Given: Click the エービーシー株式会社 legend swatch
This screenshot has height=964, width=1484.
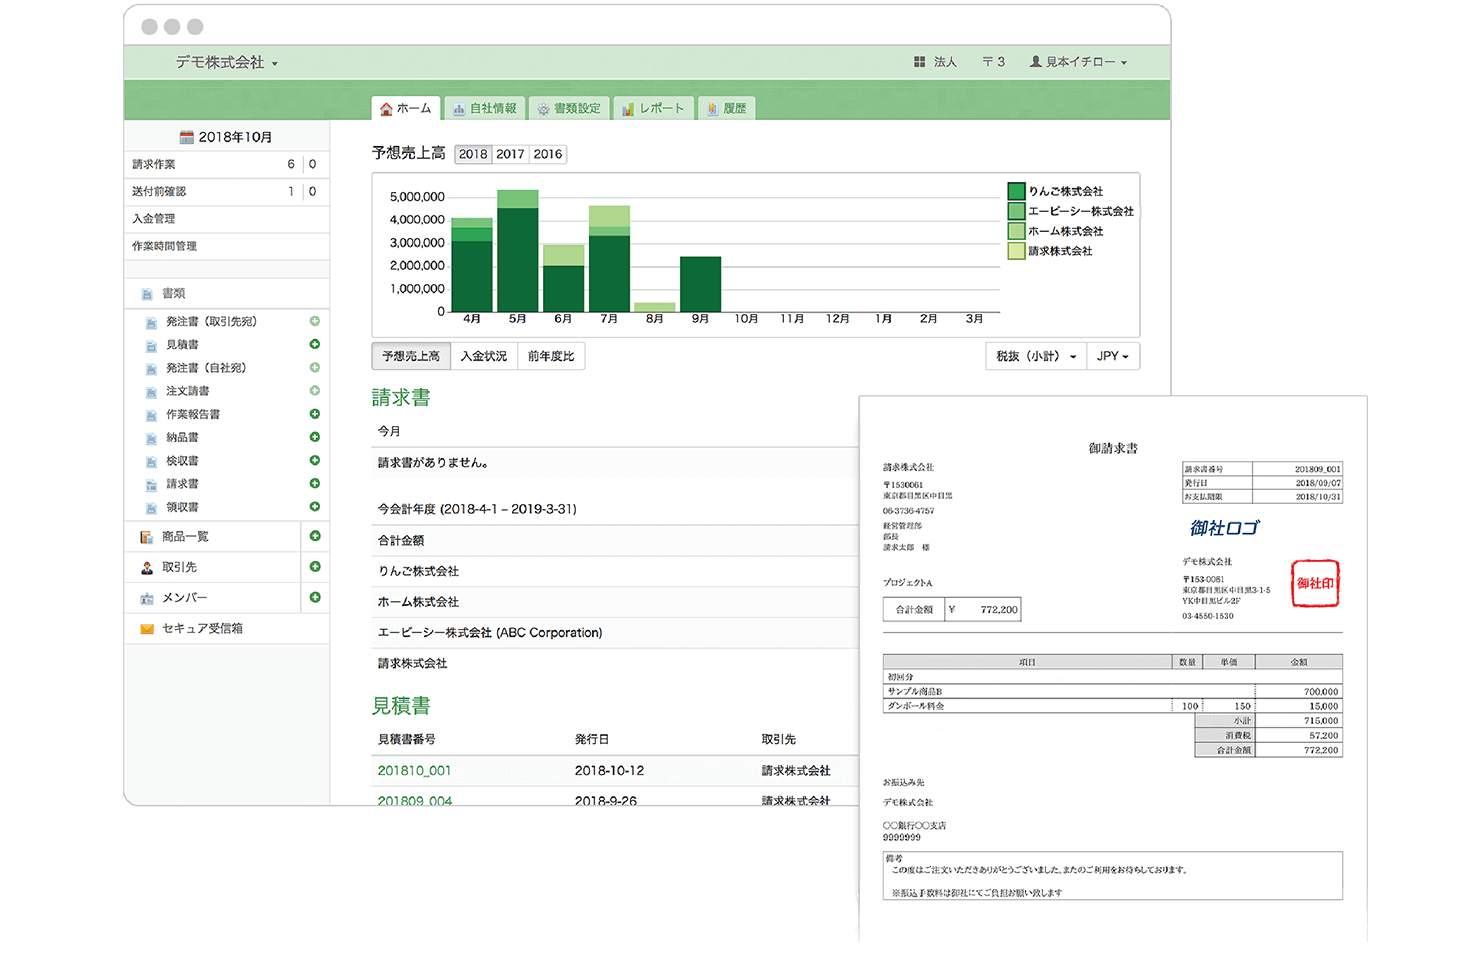Looking at the screenshot, I should pyautogui.click(x=1016, y=211).
